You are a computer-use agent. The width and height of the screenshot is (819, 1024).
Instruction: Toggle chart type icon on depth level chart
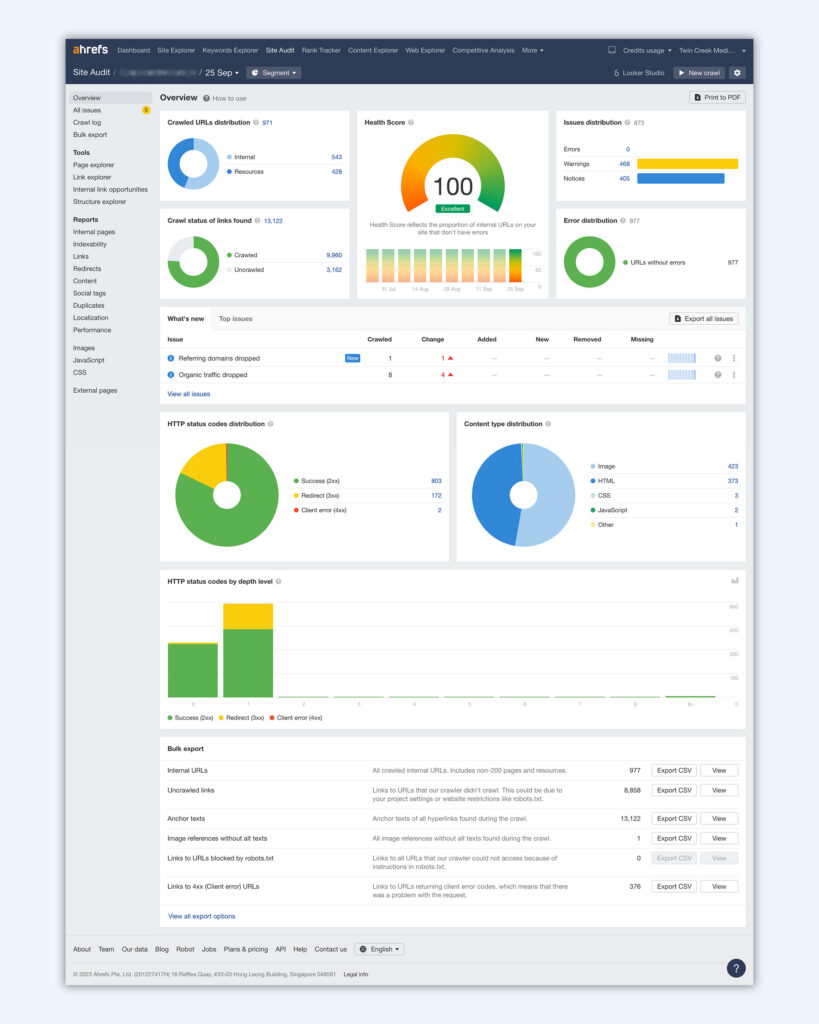pos(735,581)
